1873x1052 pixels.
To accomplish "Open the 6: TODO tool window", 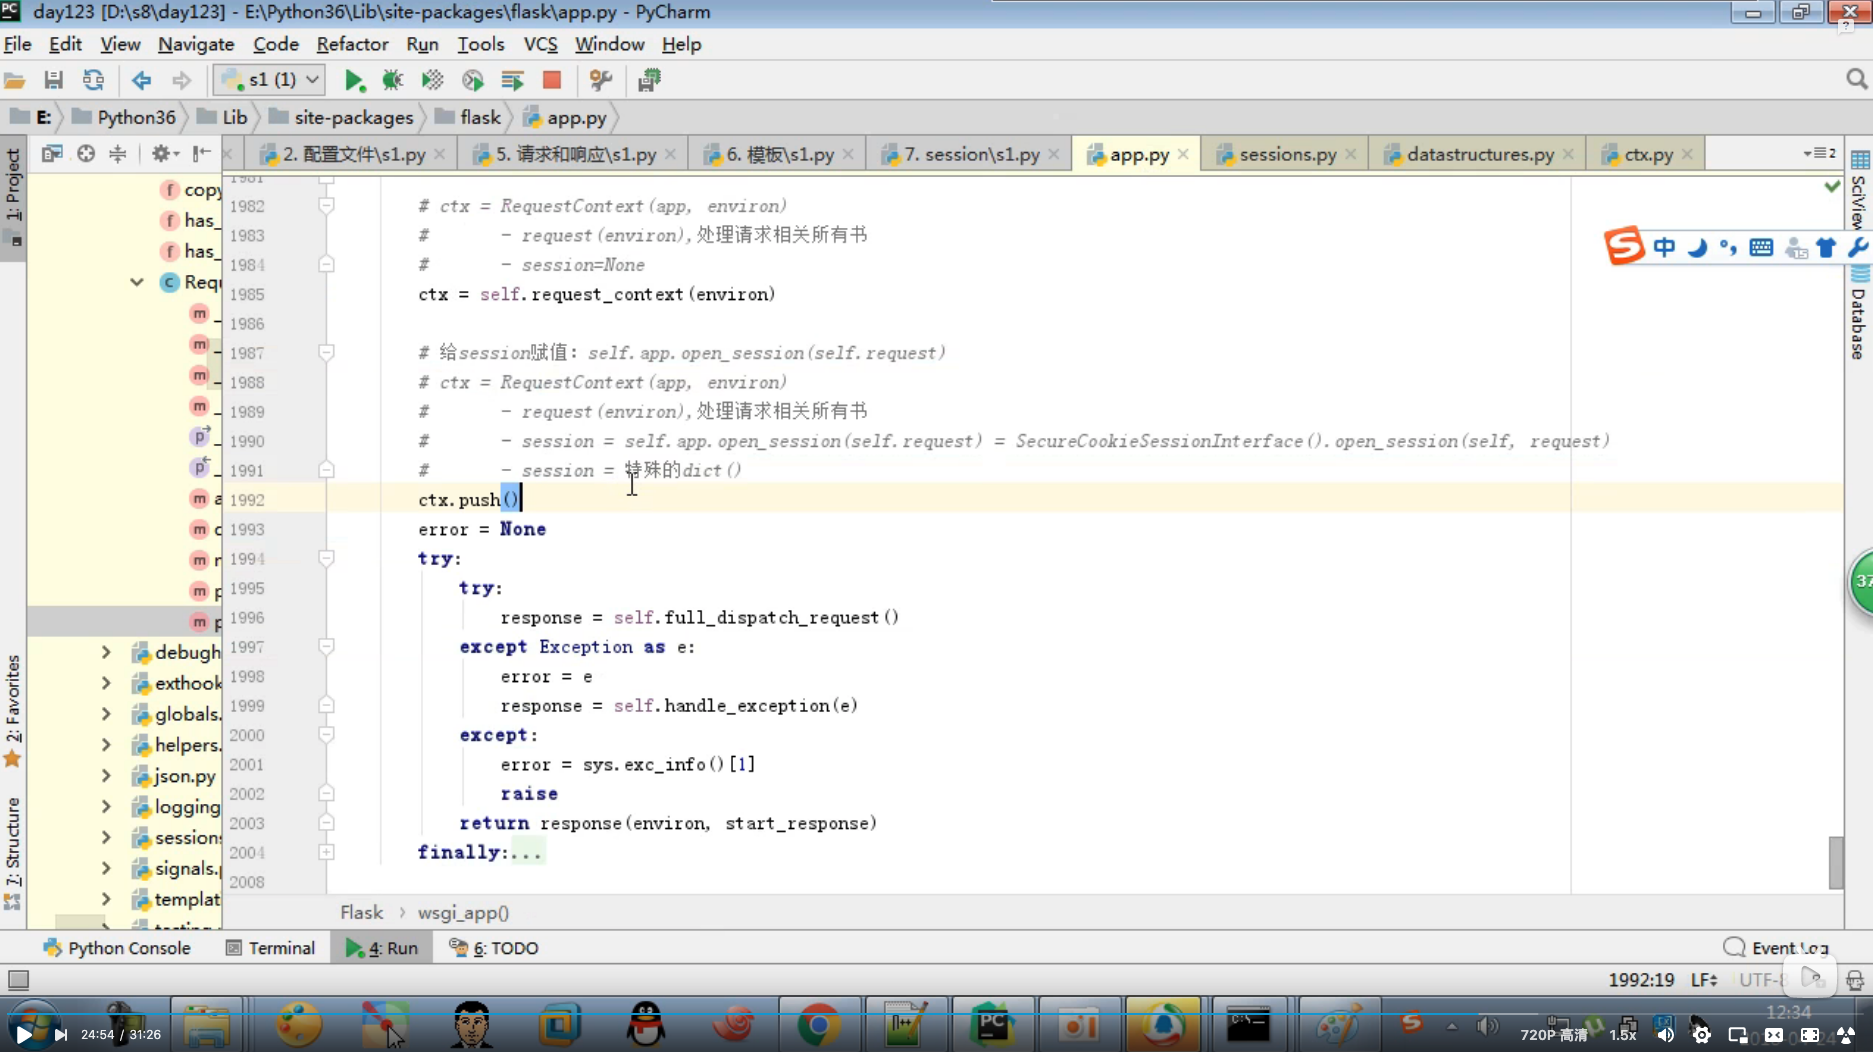I will (494, 948).
